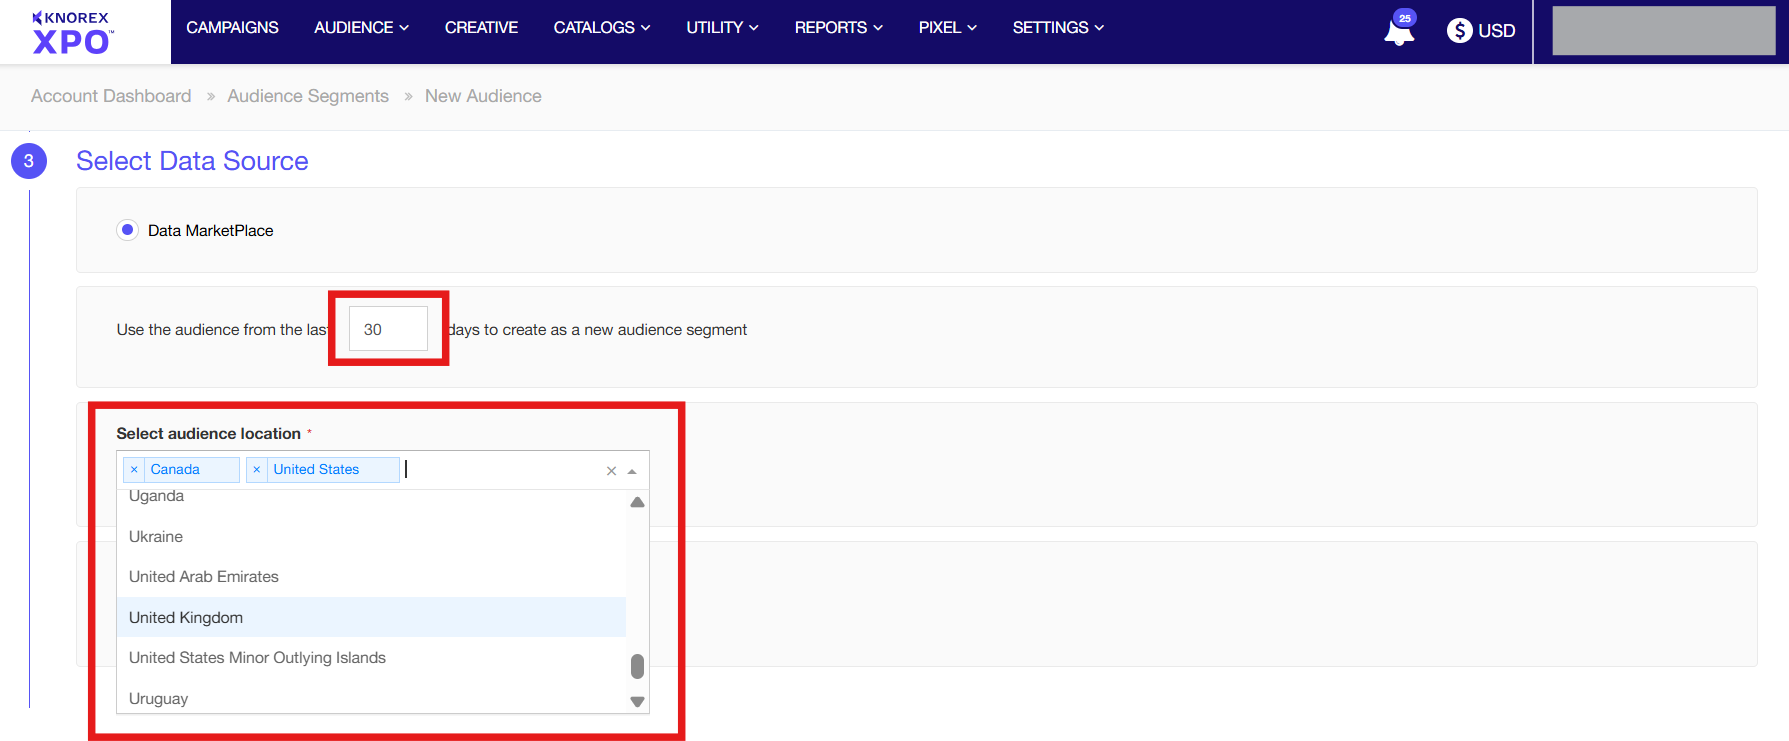The height and width of the screenshot is (741, 1789).
Task: Expand the CATALOGS menu
Action: 602,28
